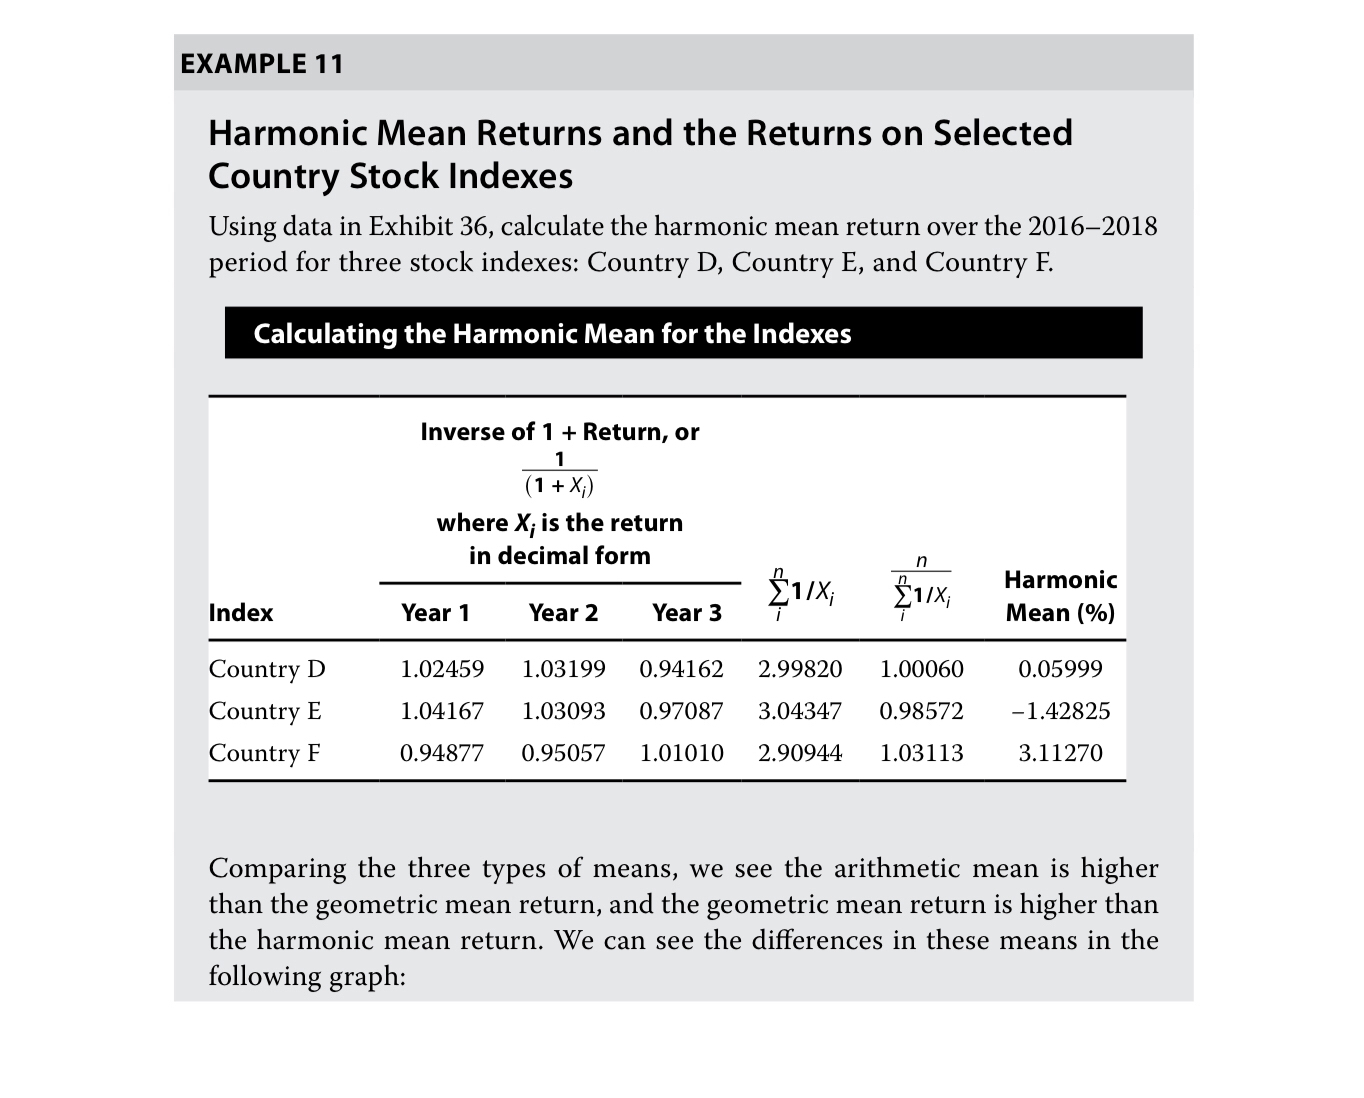Click the Country E harmonic mean −1.42825
The height and width of the screenshot is (1098, 1364).
[1060, 711]
